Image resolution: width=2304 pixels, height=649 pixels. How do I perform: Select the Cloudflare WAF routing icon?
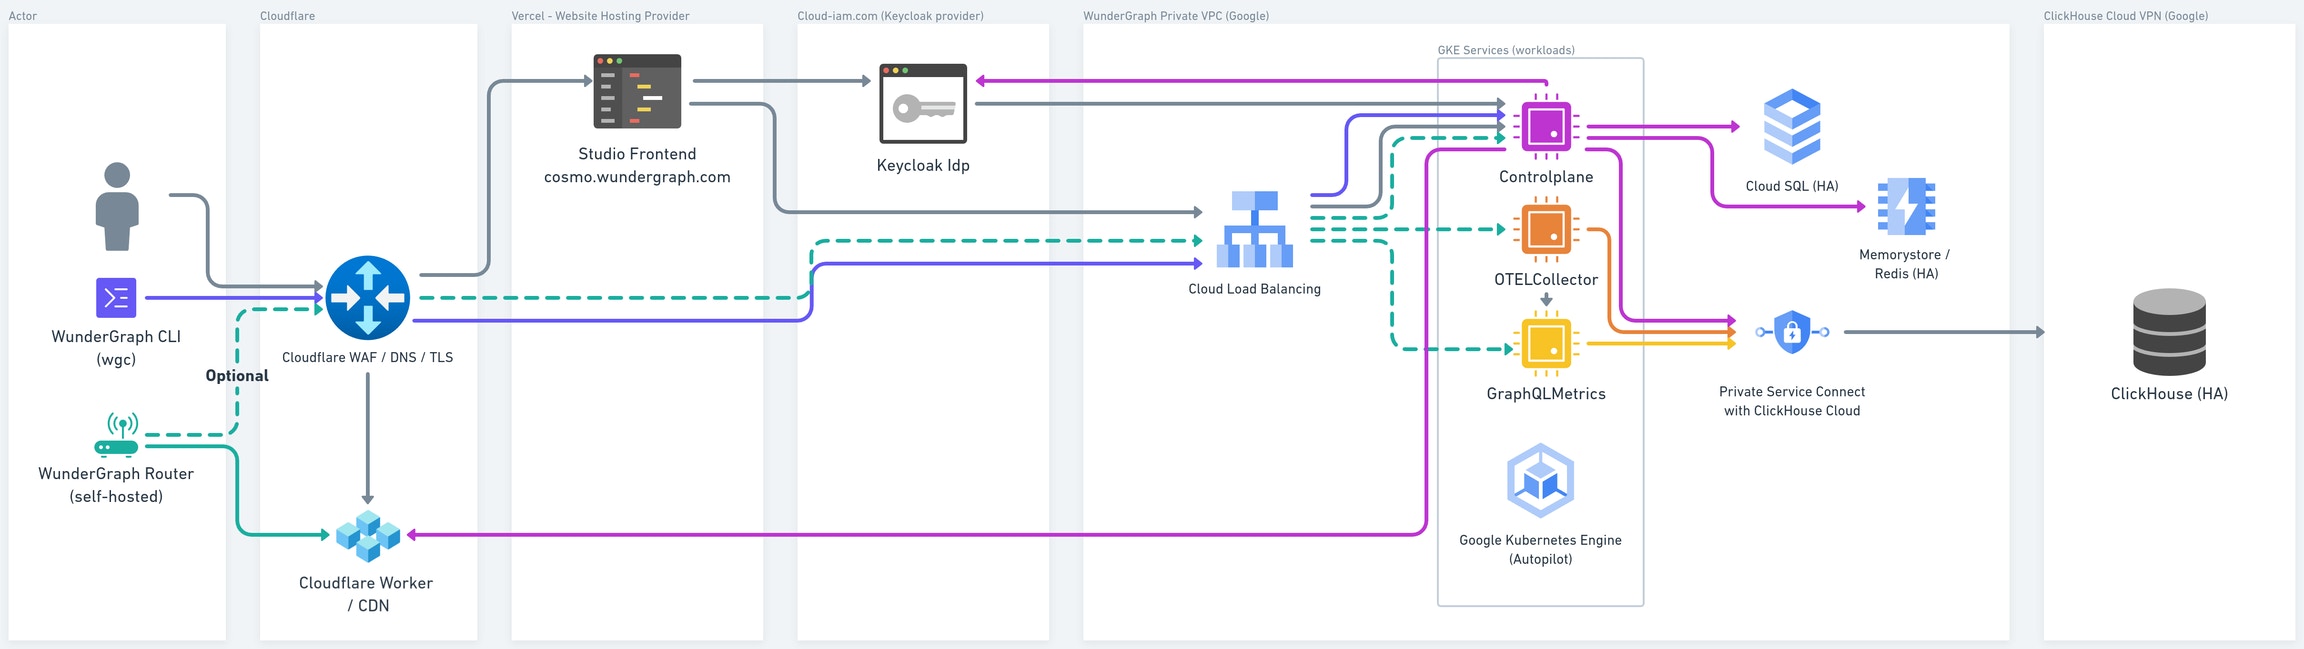(x=368, y=298)
